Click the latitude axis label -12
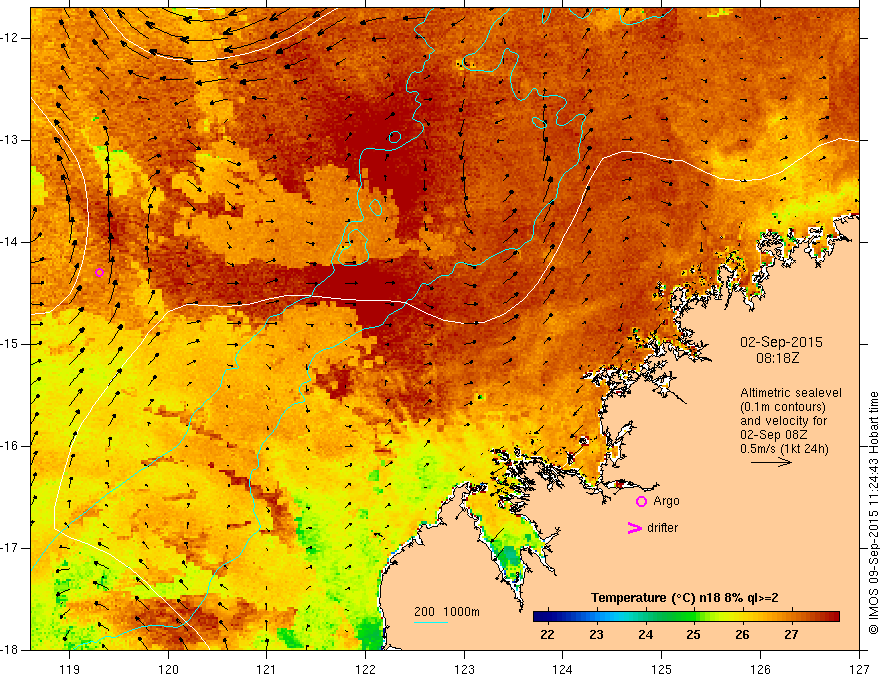This screenshot has width=880, height=680. [11, 38]
